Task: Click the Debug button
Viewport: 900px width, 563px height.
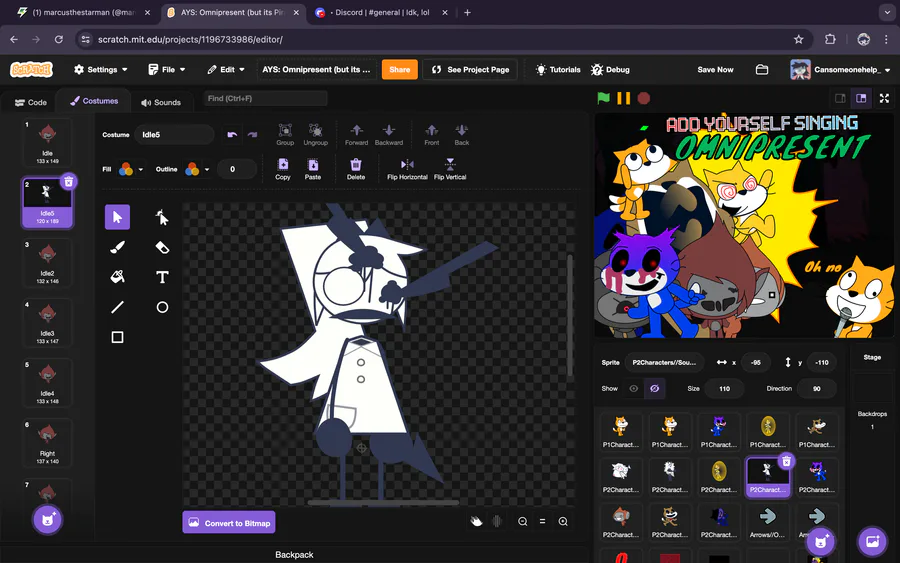Action: [x=610, y=69]
